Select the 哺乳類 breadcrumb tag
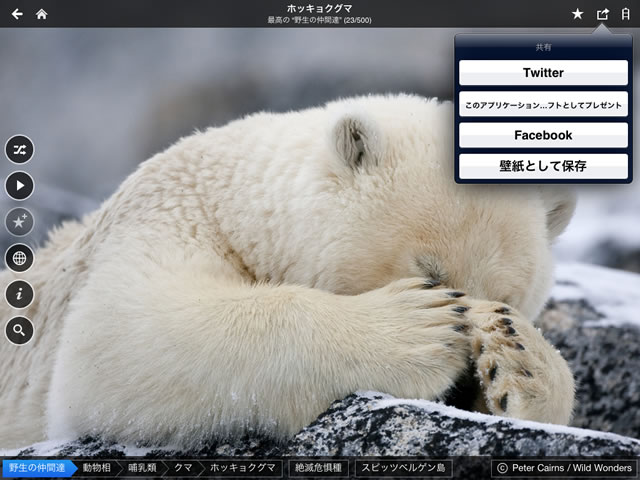Viewport: 640px width, 480px height. [x=142, y=468]
